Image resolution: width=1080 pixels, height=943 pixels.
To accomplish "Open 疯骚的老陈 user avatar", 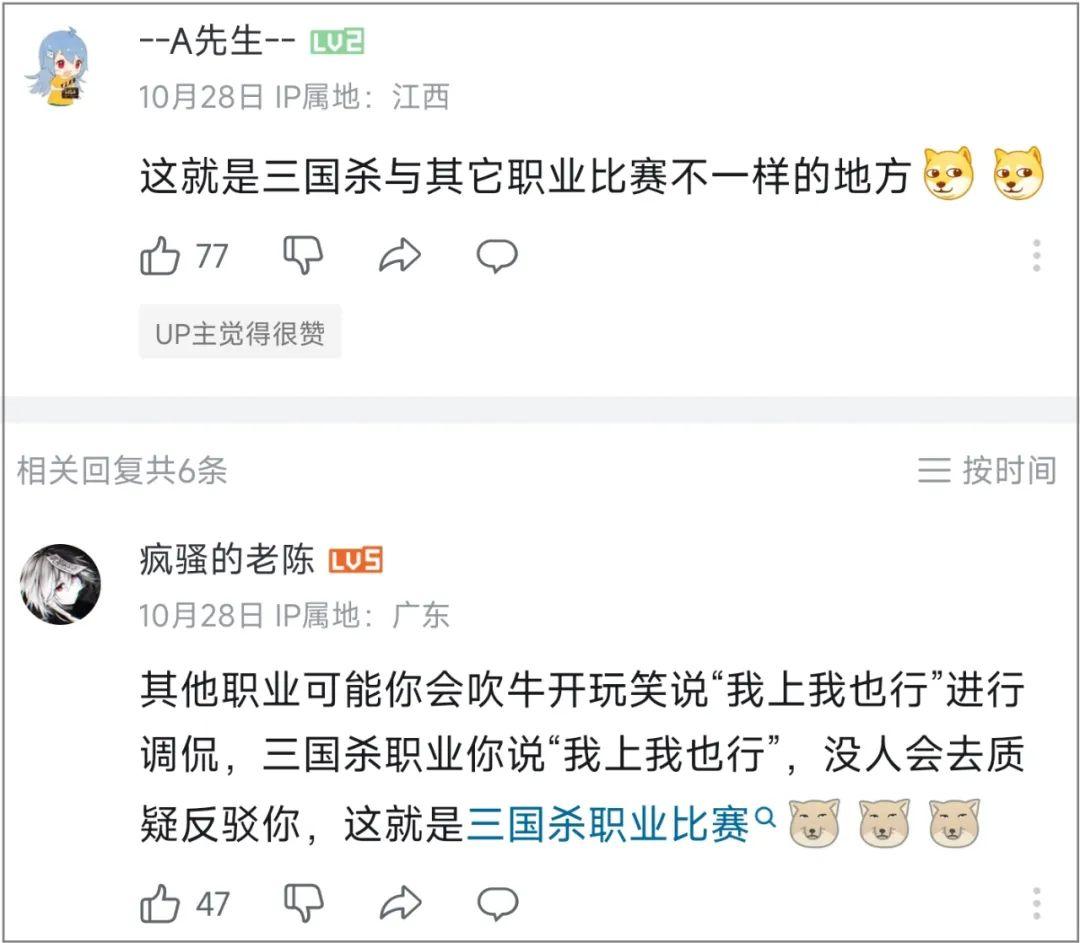I will coord(60,585).
